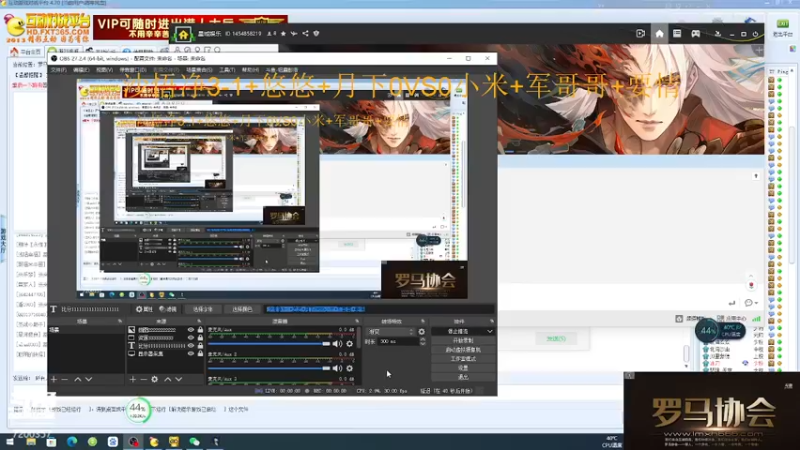Click the green house room logo icon

point(183,35)
